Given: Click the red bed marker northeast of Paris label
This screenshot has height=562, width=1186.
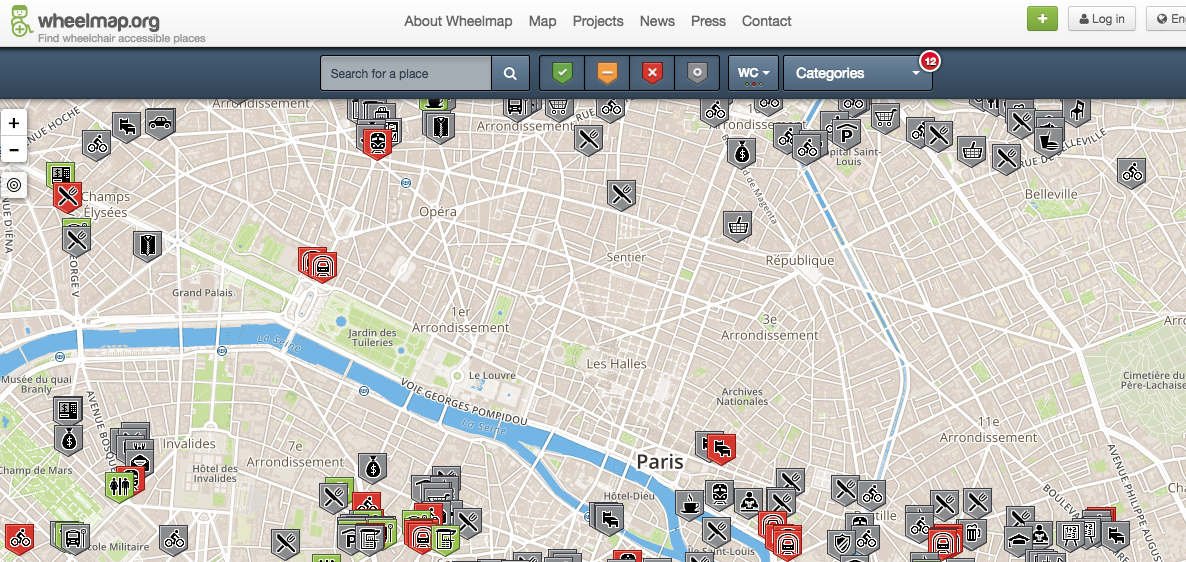Looking at the screenshot, I should [722, 449].
